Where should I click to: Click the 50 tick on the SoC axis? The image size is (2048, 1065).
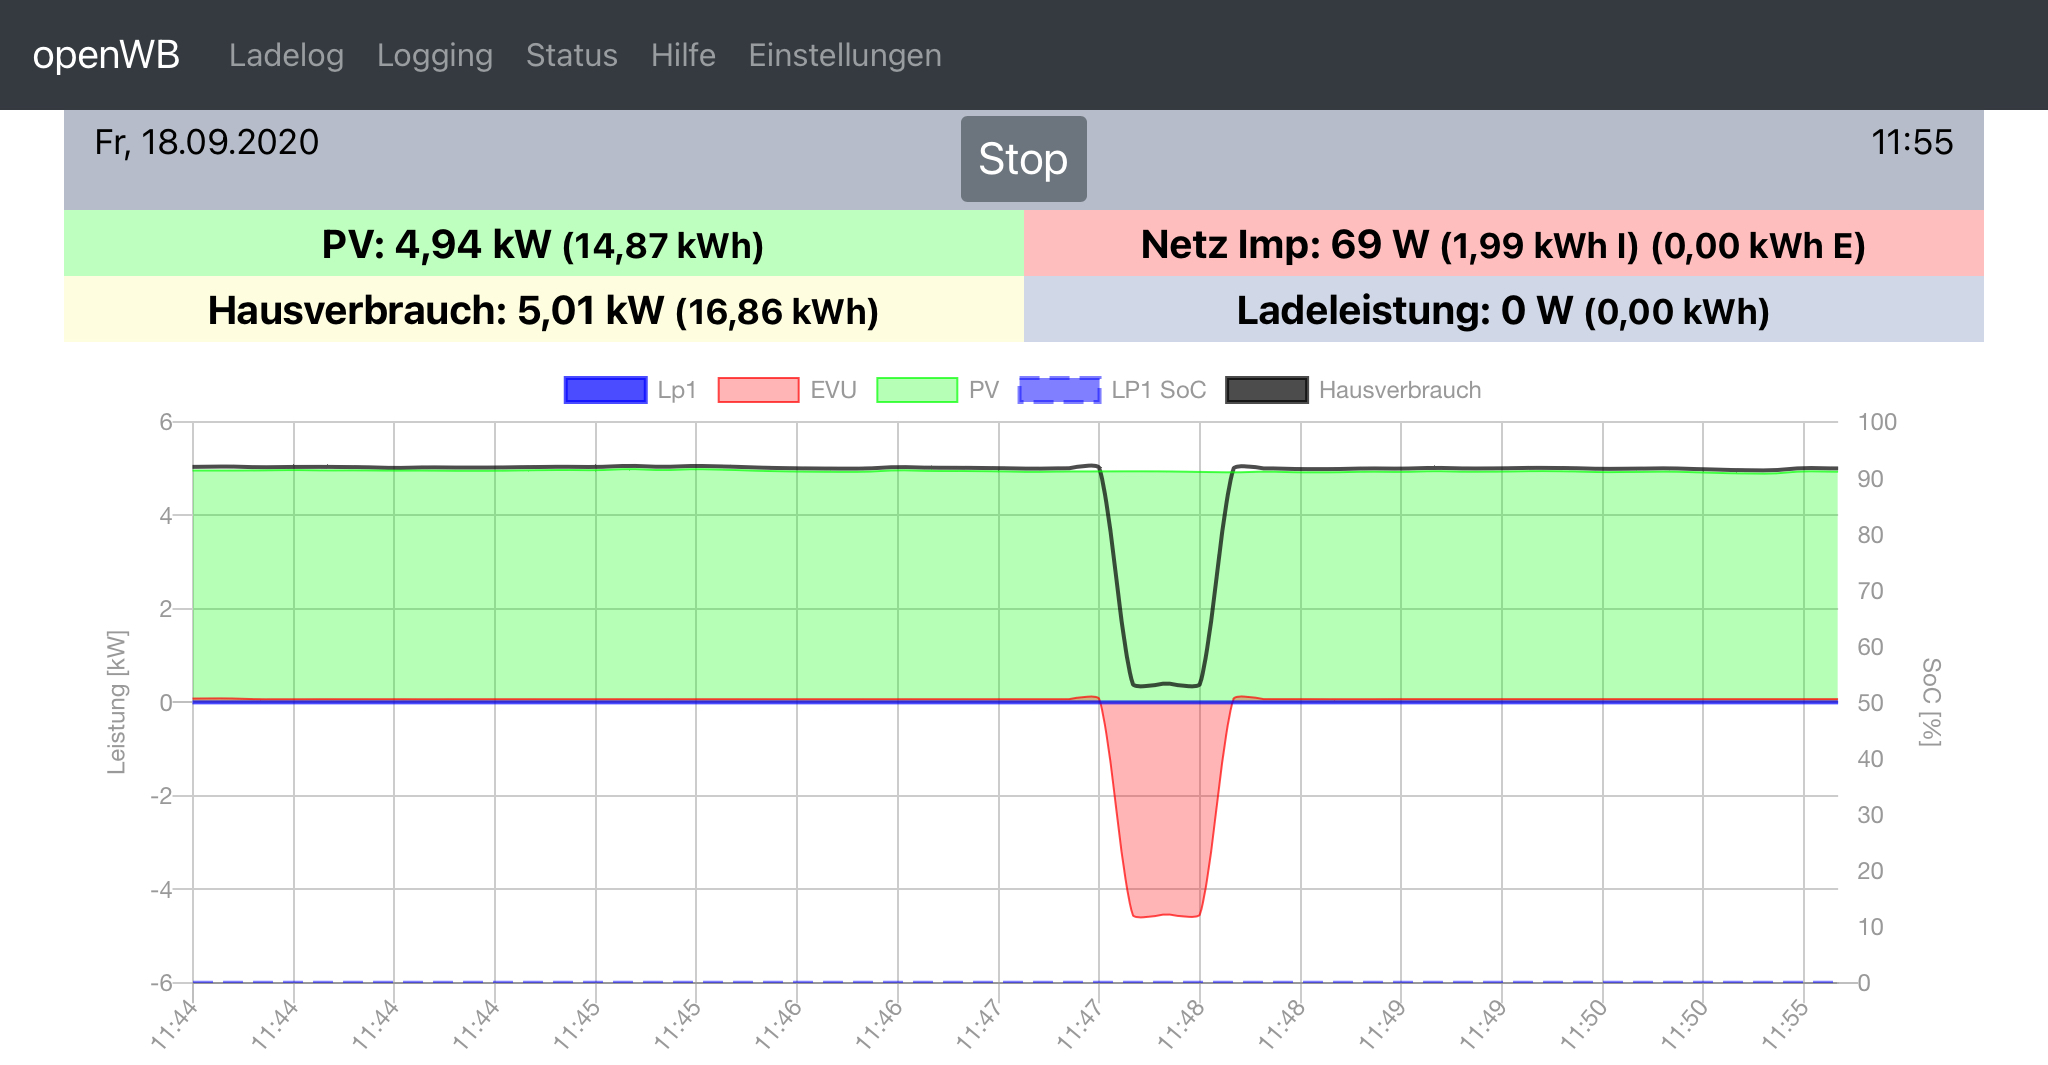coord(1871,703)
